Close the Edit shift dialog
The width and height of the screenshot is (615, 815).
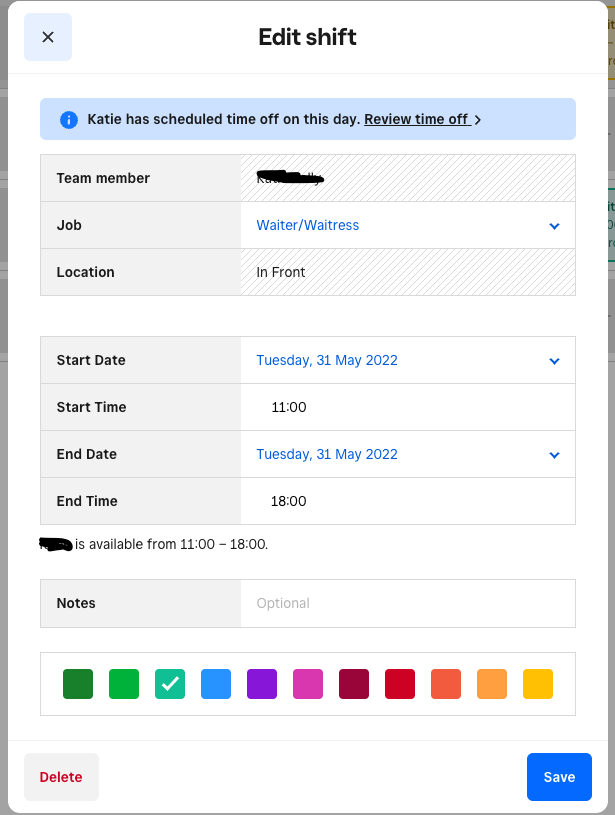[x=48, y=37]
